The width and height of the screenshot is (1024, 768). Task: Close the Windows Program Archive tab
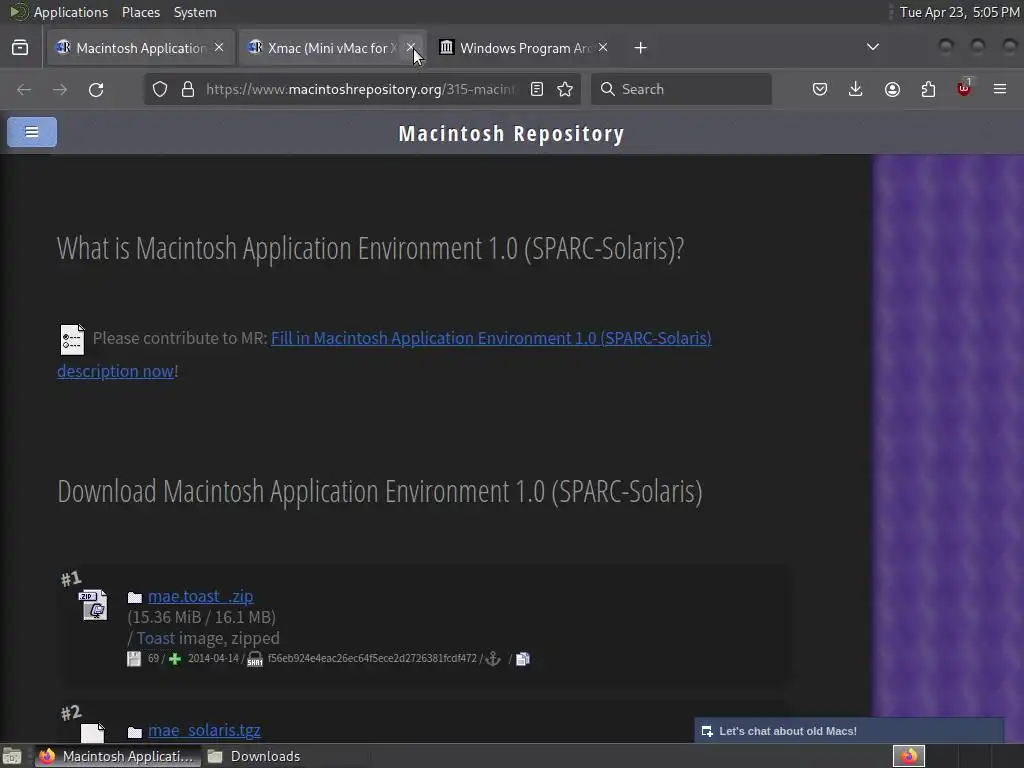point(603,48)
